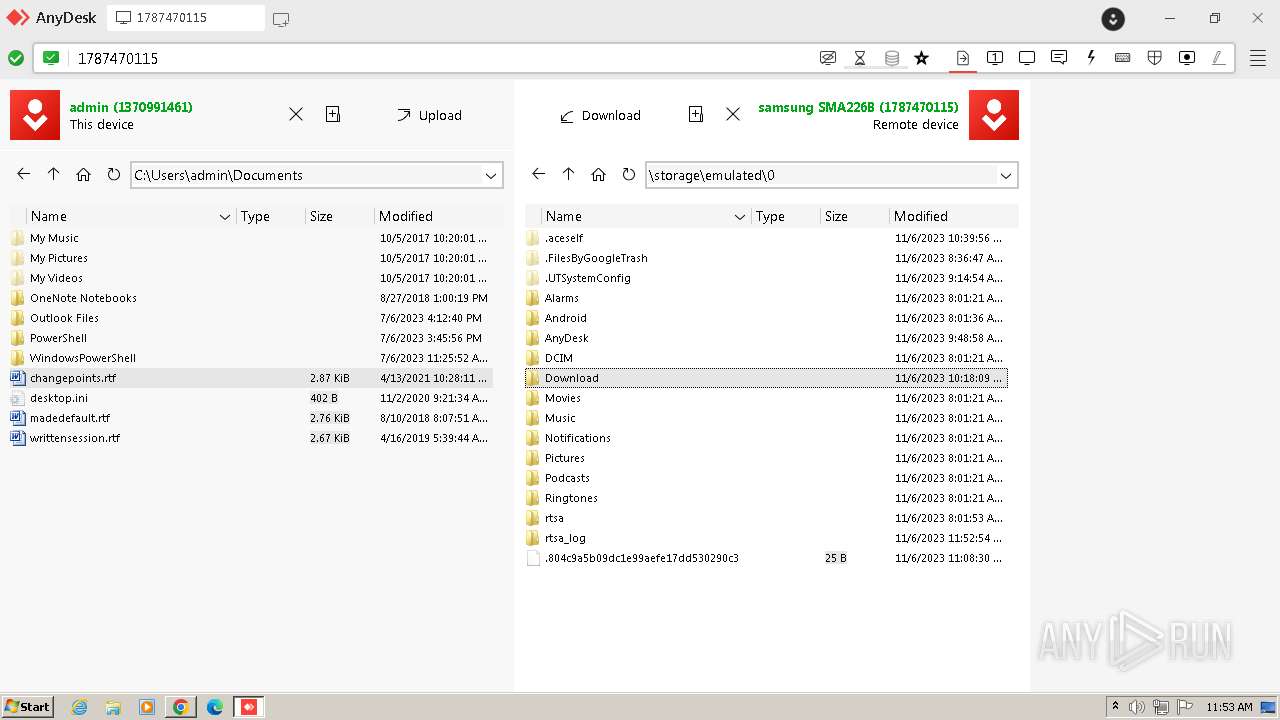Open the AnyDesk main hamburger menu
1280x720 pixels.
tap(1258, 58)
